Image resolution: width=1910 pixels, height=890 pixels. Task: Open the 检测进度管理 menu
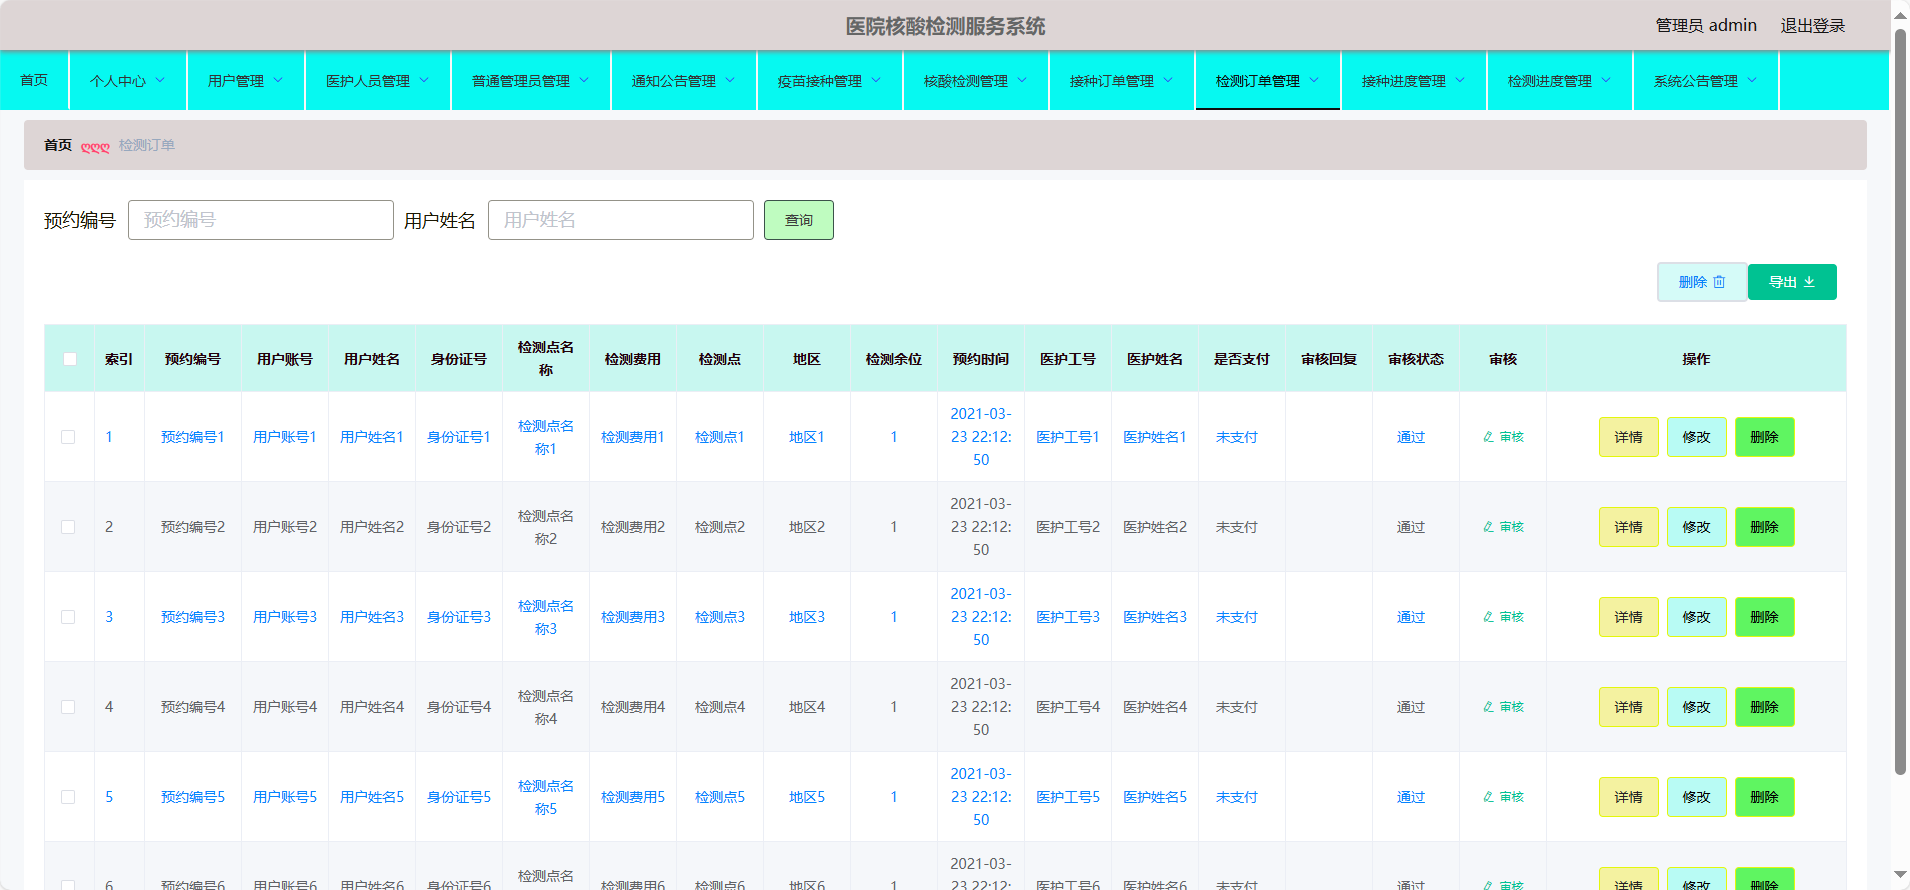[1559, 81]
